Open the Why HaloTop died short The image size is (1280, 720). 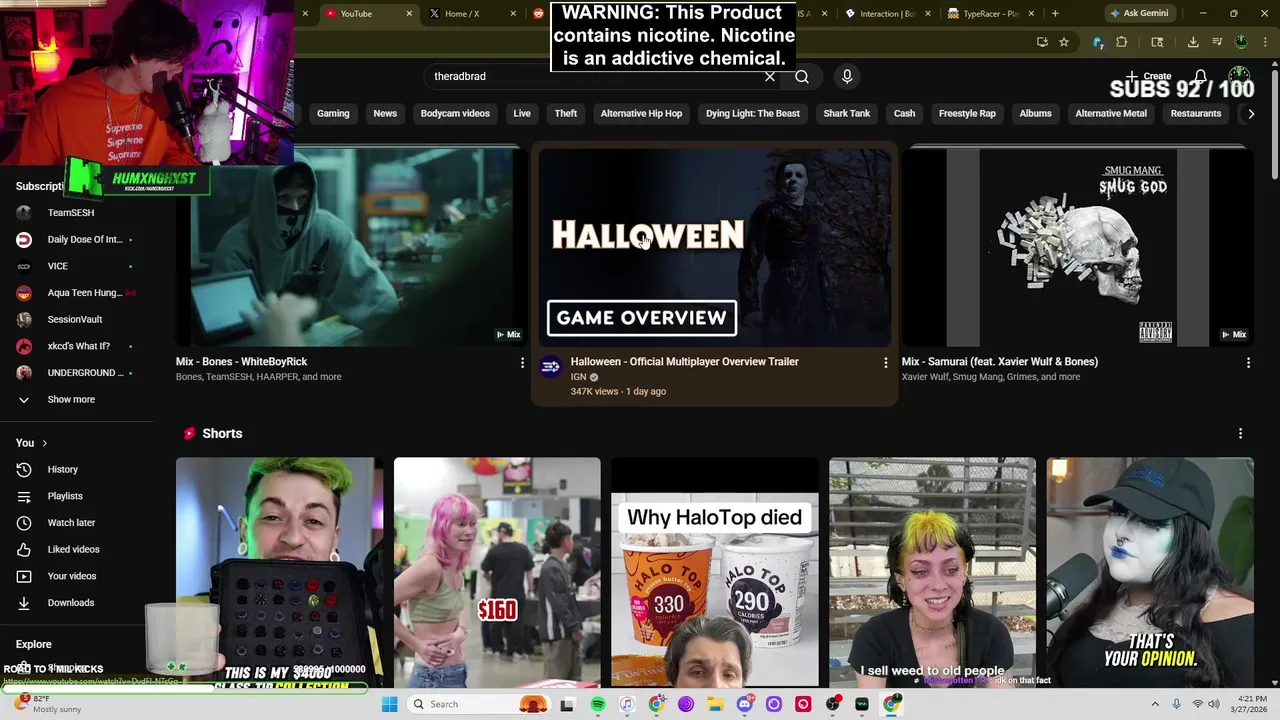[x=714, y=572]
